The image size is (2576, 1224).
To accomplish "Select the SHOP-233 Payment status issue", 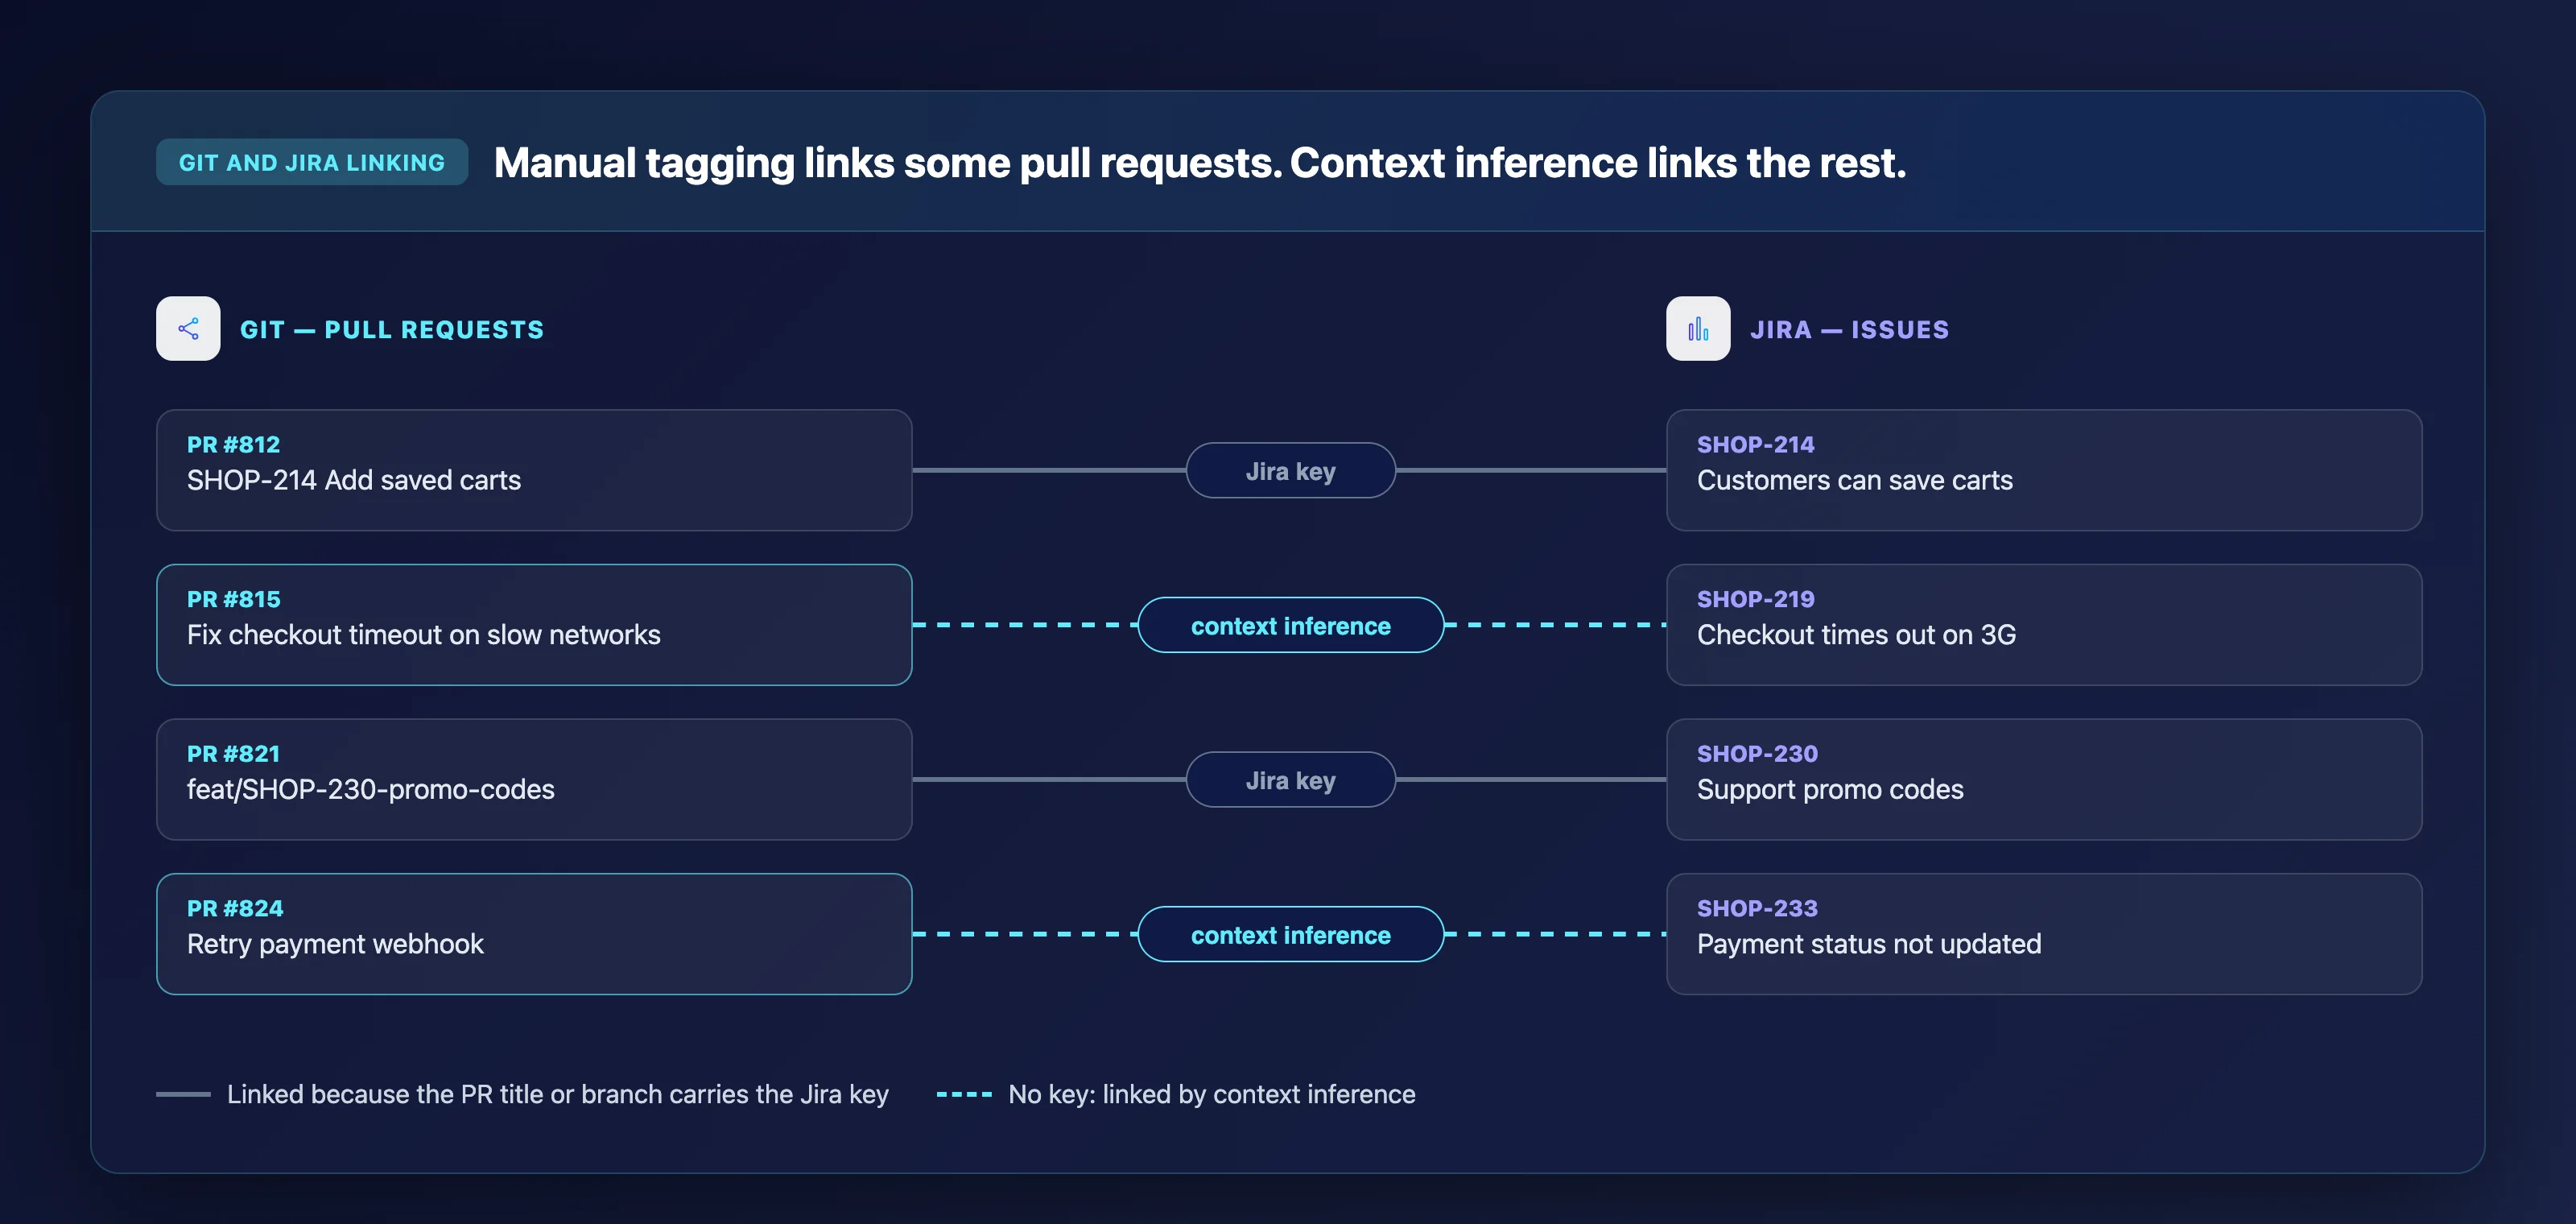I will point(2044,934).
